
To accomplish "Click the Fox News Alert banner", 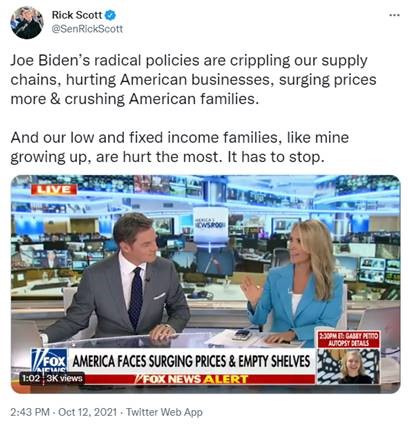I will click(x=192, y=379).
